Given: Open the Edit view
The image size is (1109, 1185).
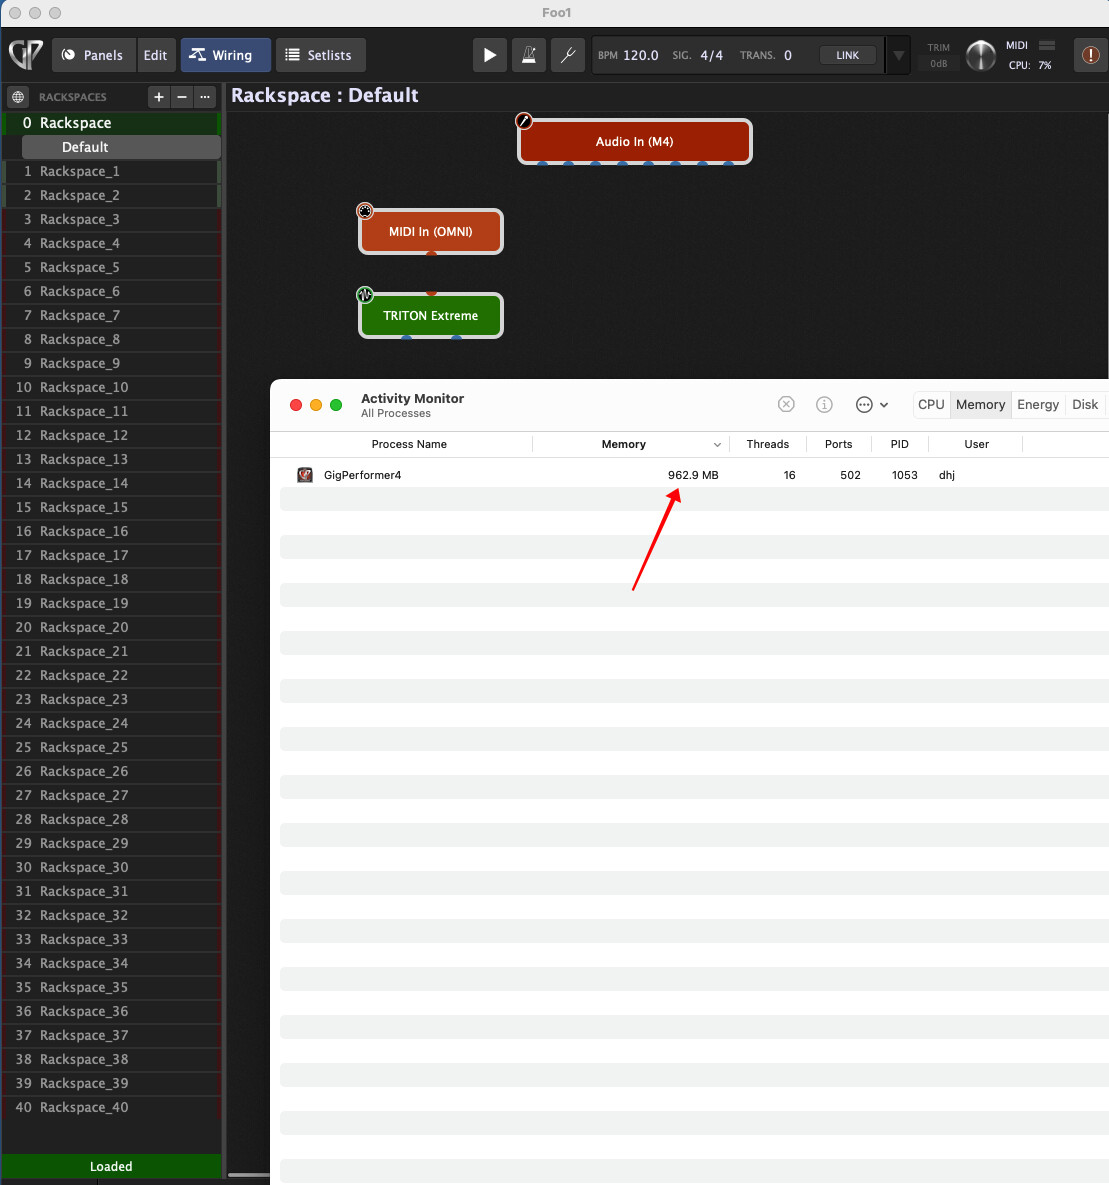Looking at the screenshot, I should pos(156,55).
